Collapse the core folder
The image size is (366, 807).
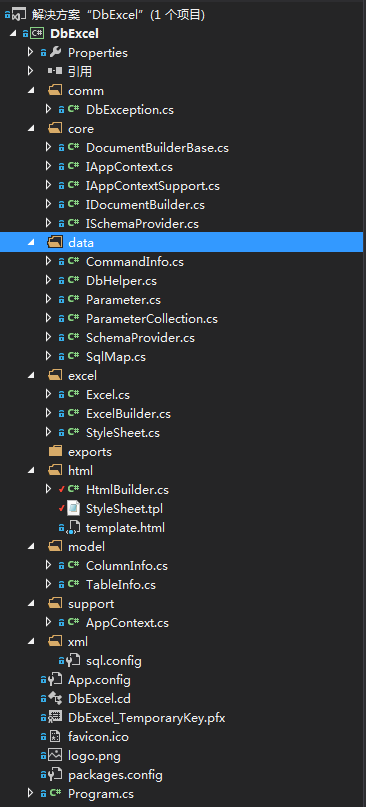[x=30, y=129]
